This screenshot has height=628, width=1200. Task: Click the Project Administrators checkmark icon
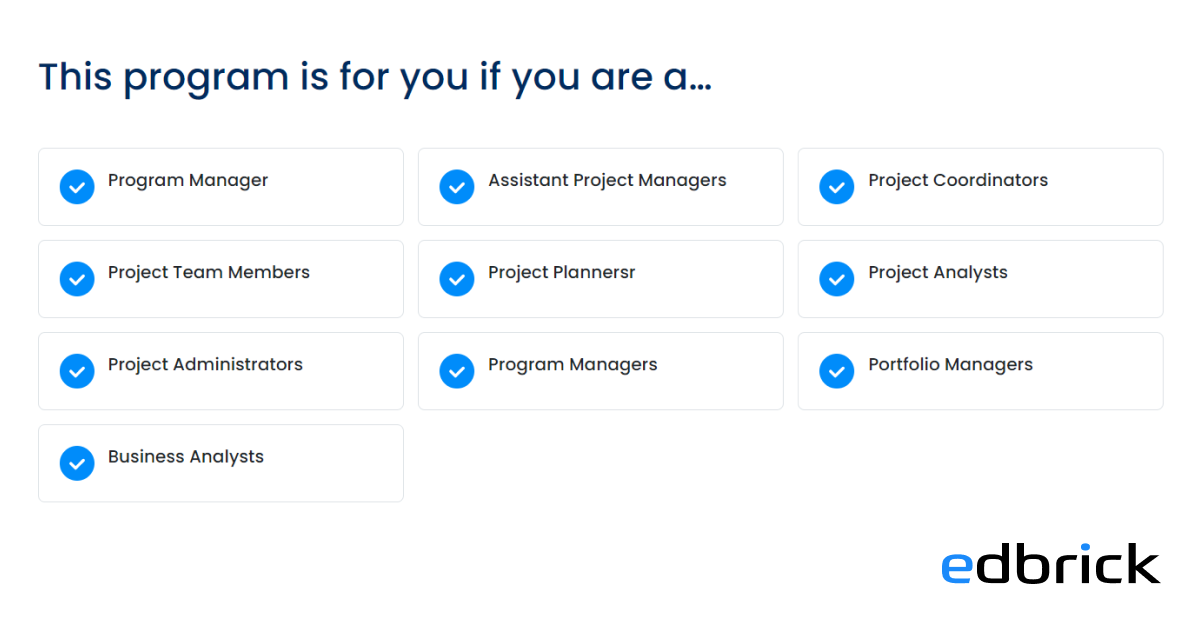[77, 371]
